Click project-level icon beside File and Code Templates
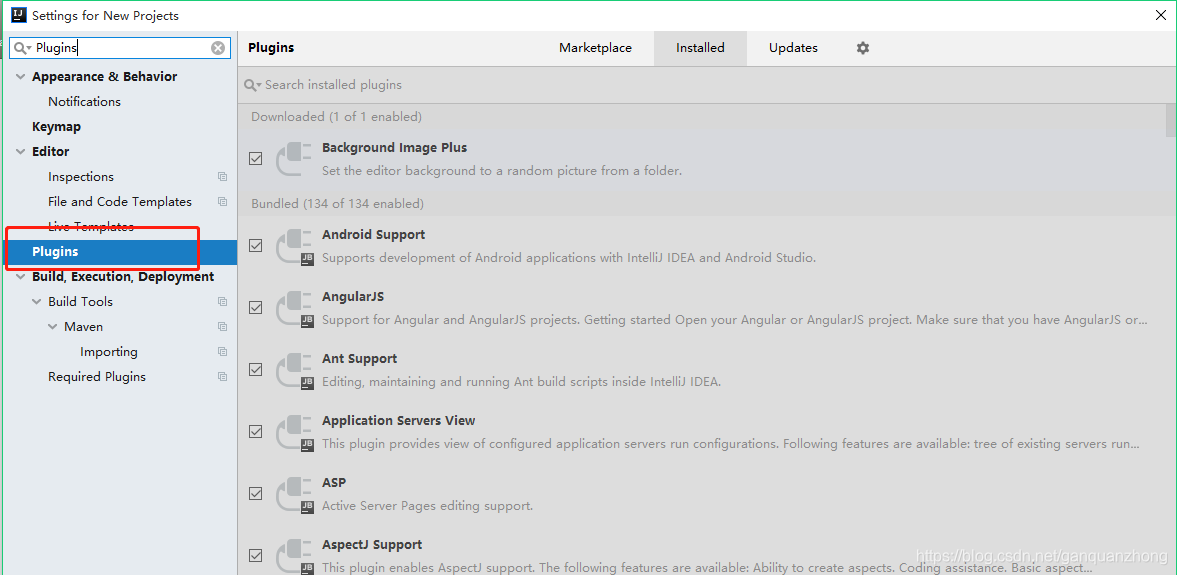The height and width of the screenshot is (575, 1177). pos(222,202)
